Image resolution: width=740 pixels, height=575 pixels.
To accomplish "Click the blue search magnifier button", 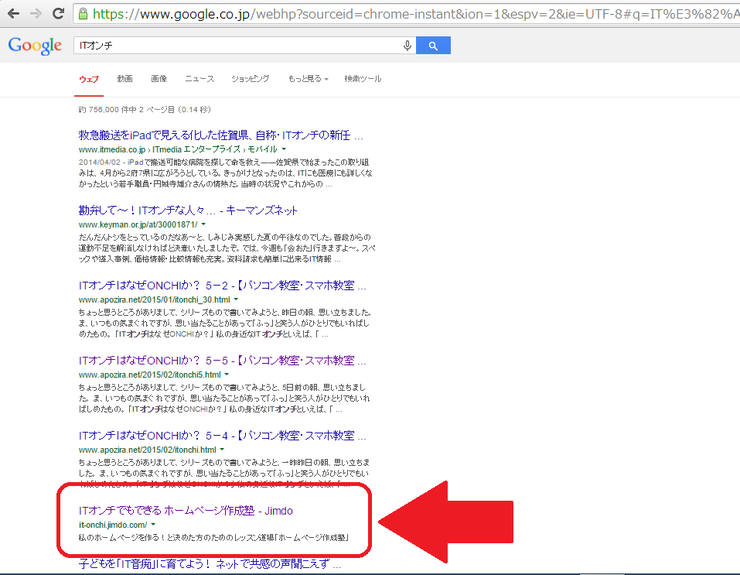I will point(433,45).
